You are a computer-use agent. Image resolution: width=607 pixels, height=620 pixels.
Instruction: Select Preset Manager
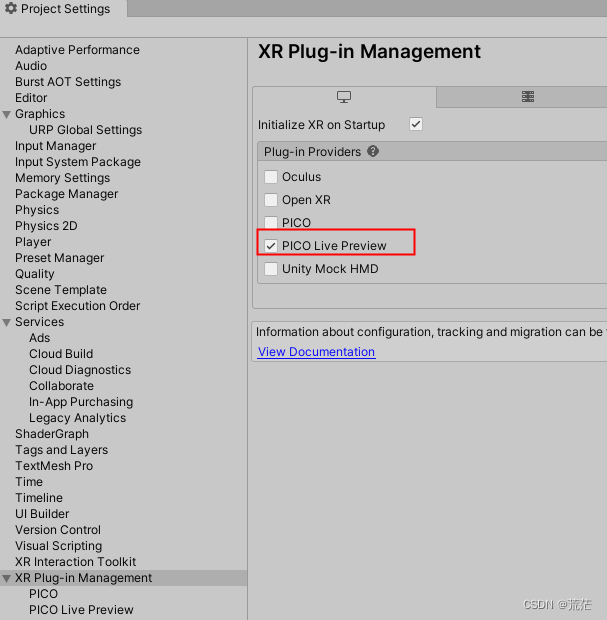click(59, 258)
